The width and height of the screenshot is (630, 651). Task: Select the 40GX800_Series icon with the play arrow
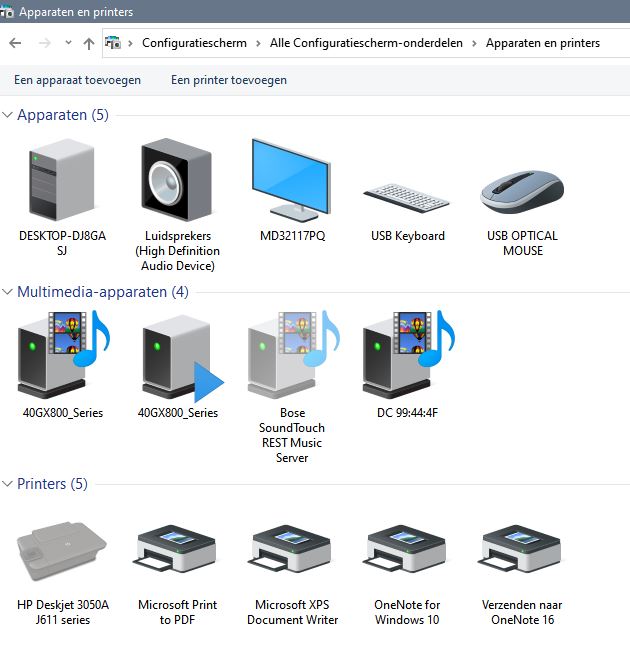coord(183,358)
